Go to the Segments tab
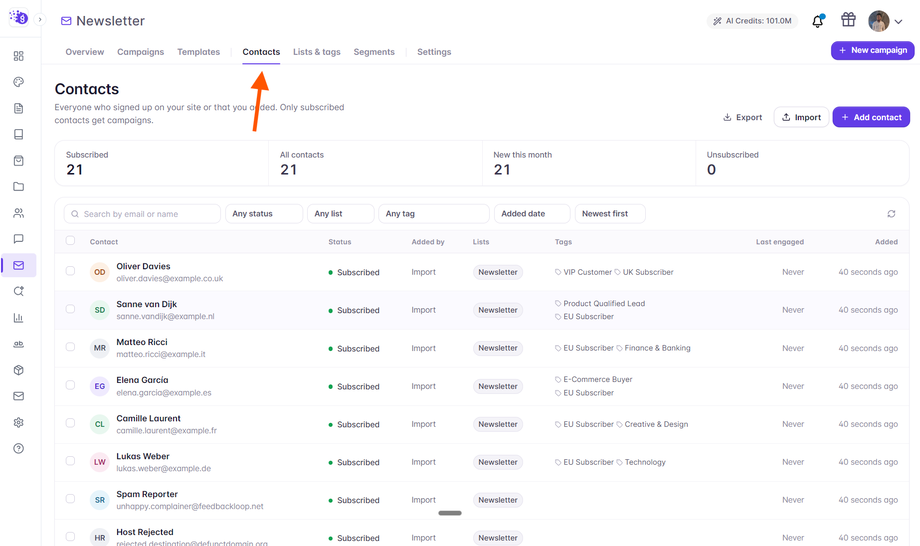Viewport: 920px width, 546px height. click(x=374, y=52)
